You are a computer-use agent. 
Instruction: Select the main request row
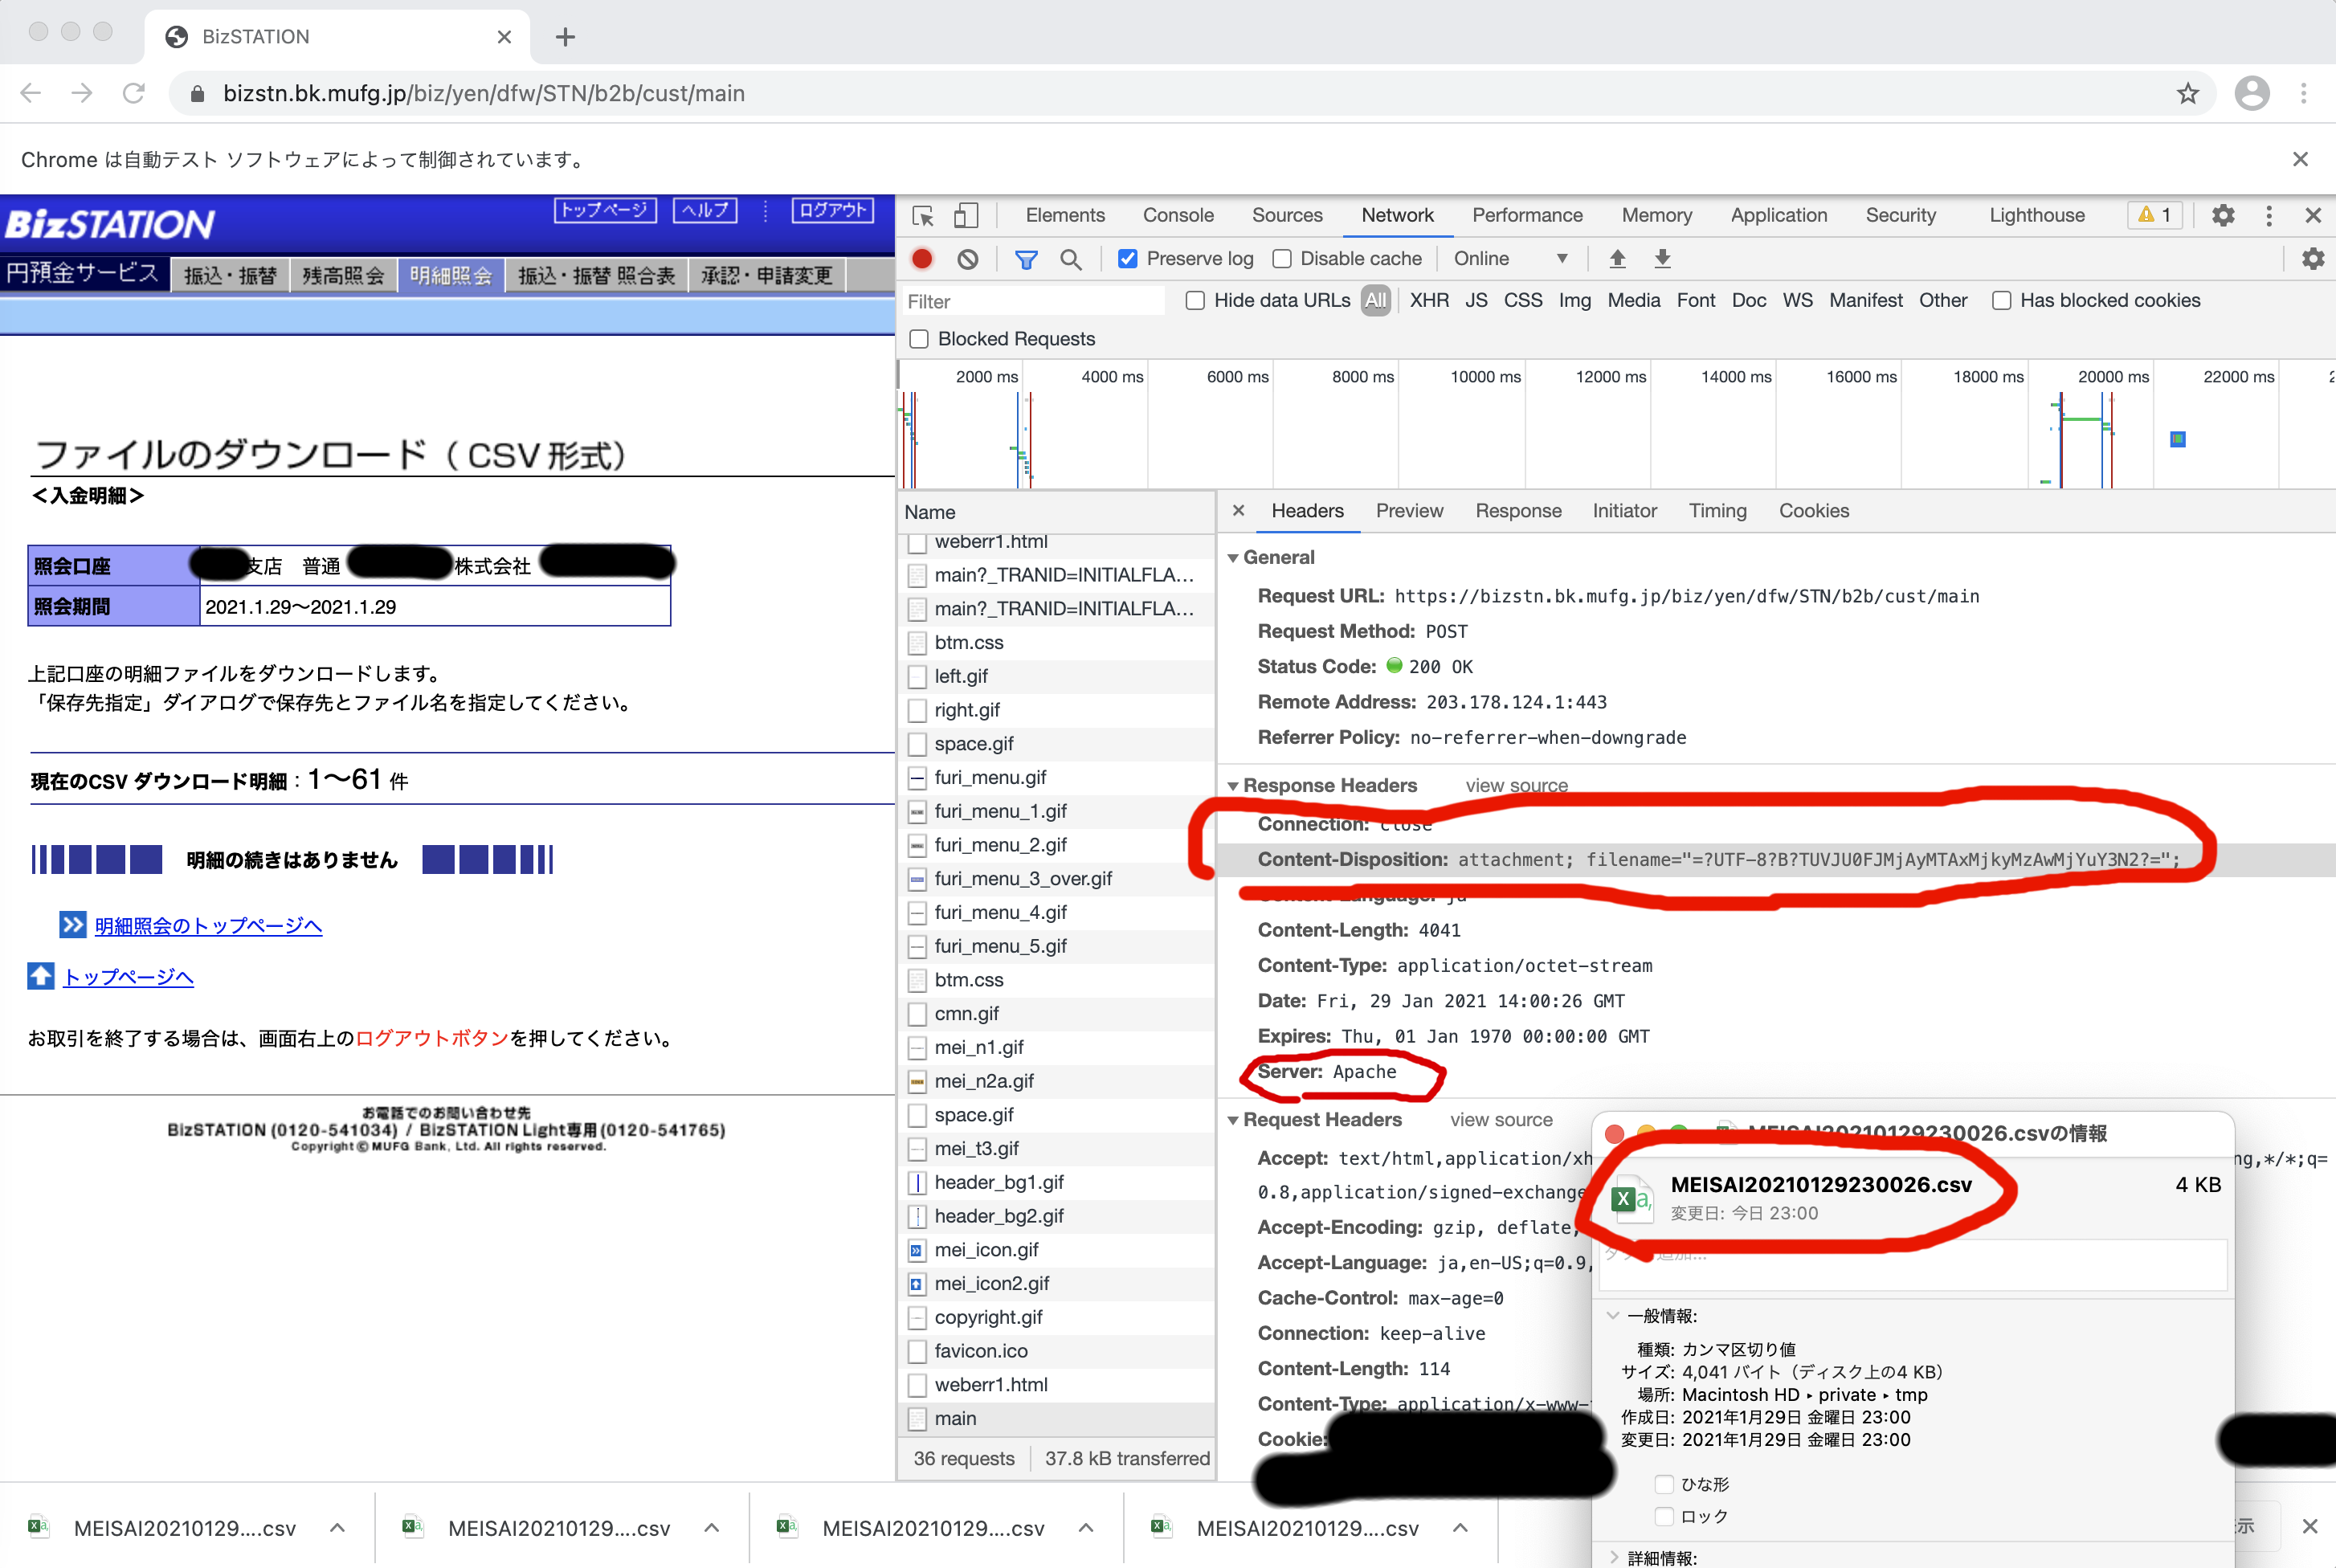coord(1056,1418)
